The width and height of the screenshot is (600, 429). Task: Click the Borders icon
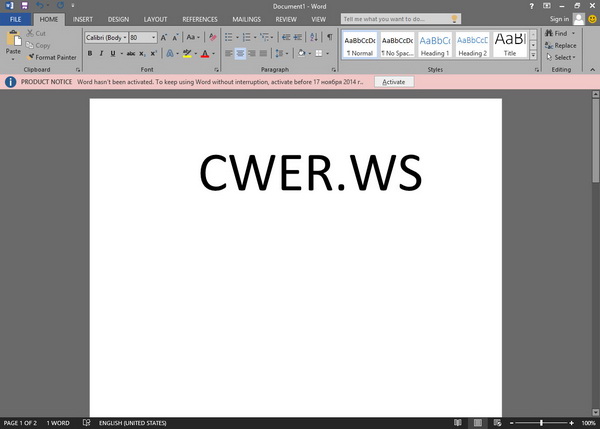click(x=319, y=53)
